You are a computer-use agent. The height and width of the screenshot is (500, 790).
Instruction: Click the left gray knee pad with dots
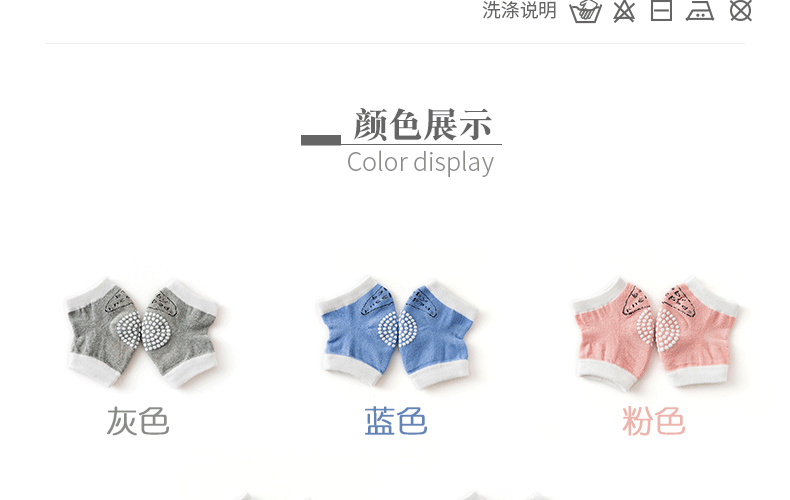pyautogui.click(x=103, y=333)
